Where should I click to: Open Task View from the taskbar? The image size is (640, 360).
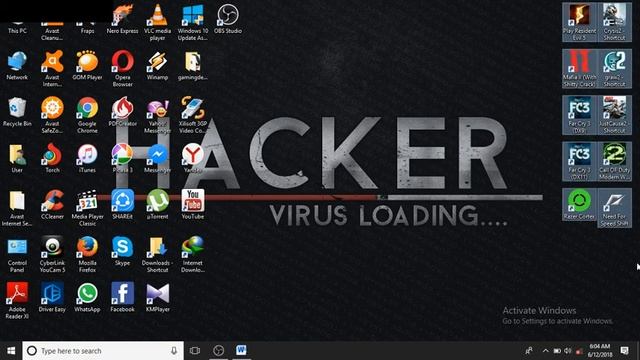click(195, 351)
